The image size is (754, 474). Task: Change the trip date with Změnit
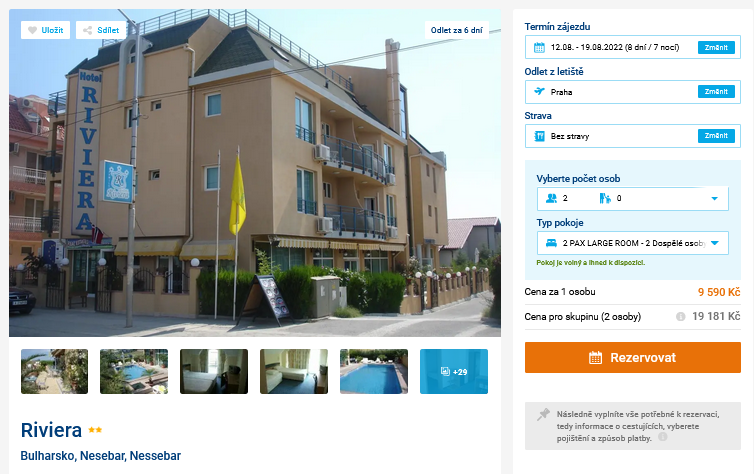coord(716,47)
